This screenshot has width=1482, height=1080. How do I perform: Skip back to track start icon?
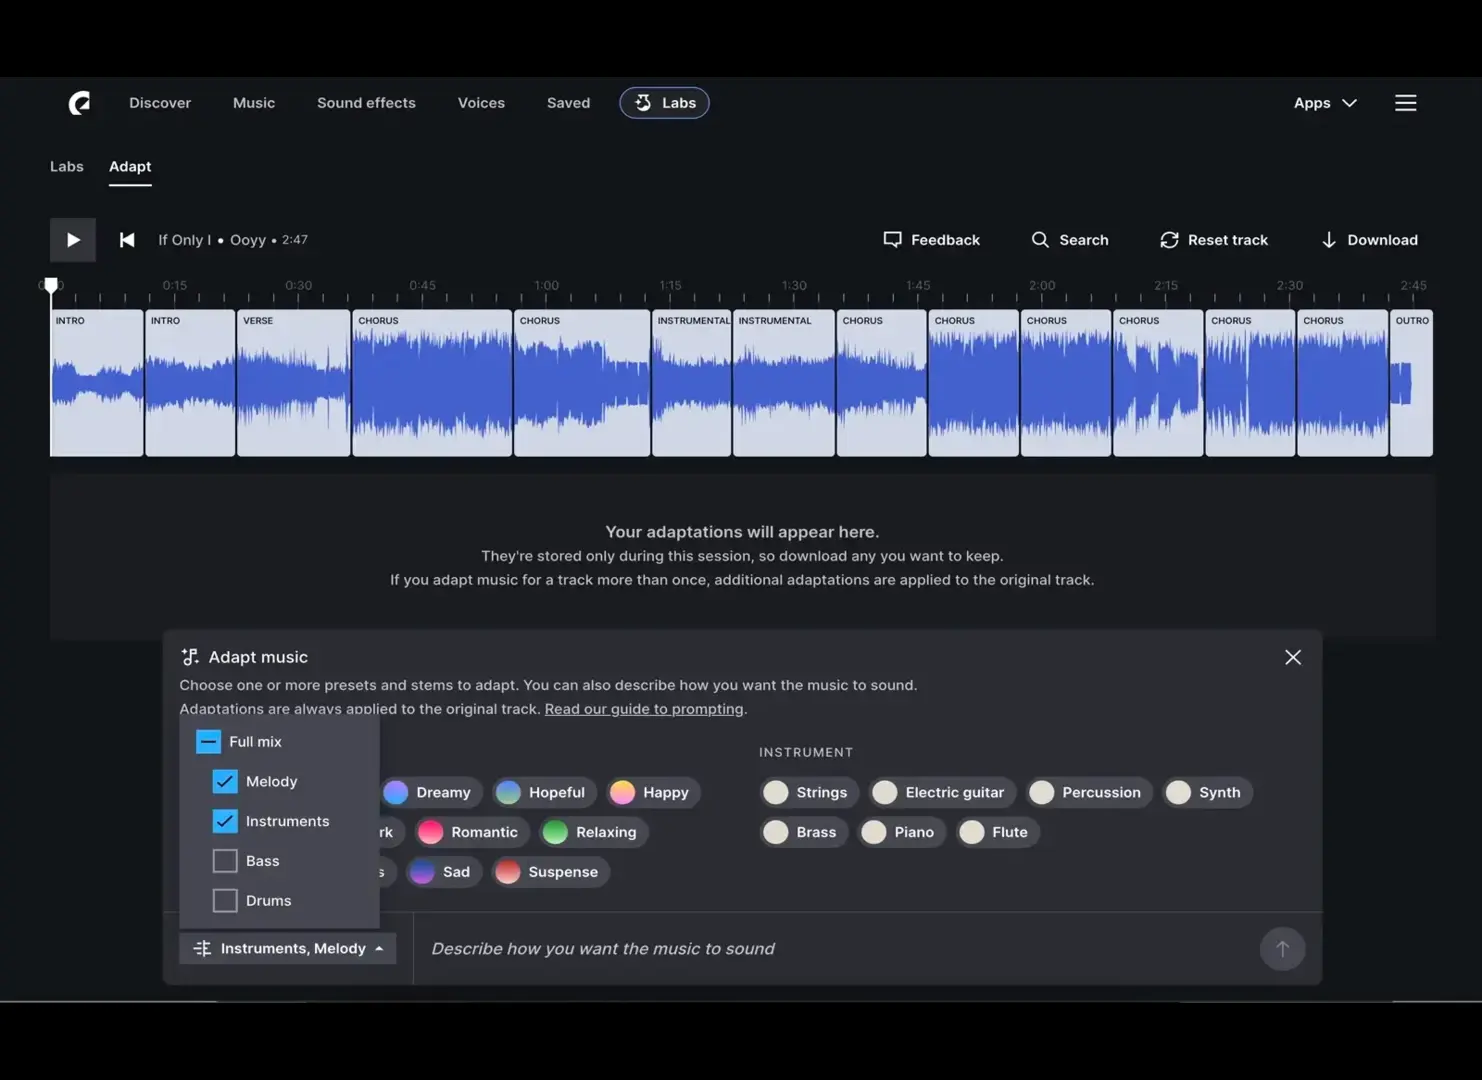(126, 239)
